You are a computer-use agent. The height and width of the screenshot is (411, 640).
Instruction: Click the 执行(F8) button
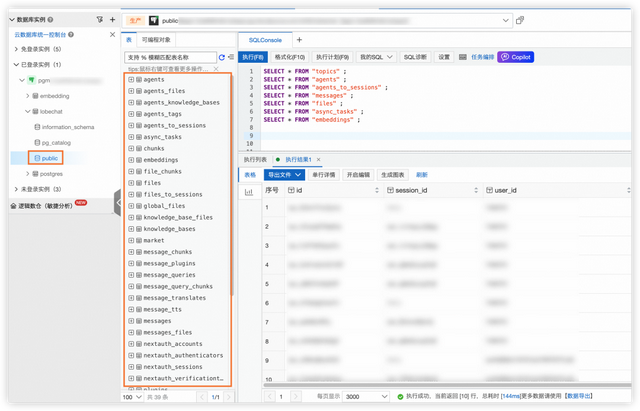tap(253, 57)
